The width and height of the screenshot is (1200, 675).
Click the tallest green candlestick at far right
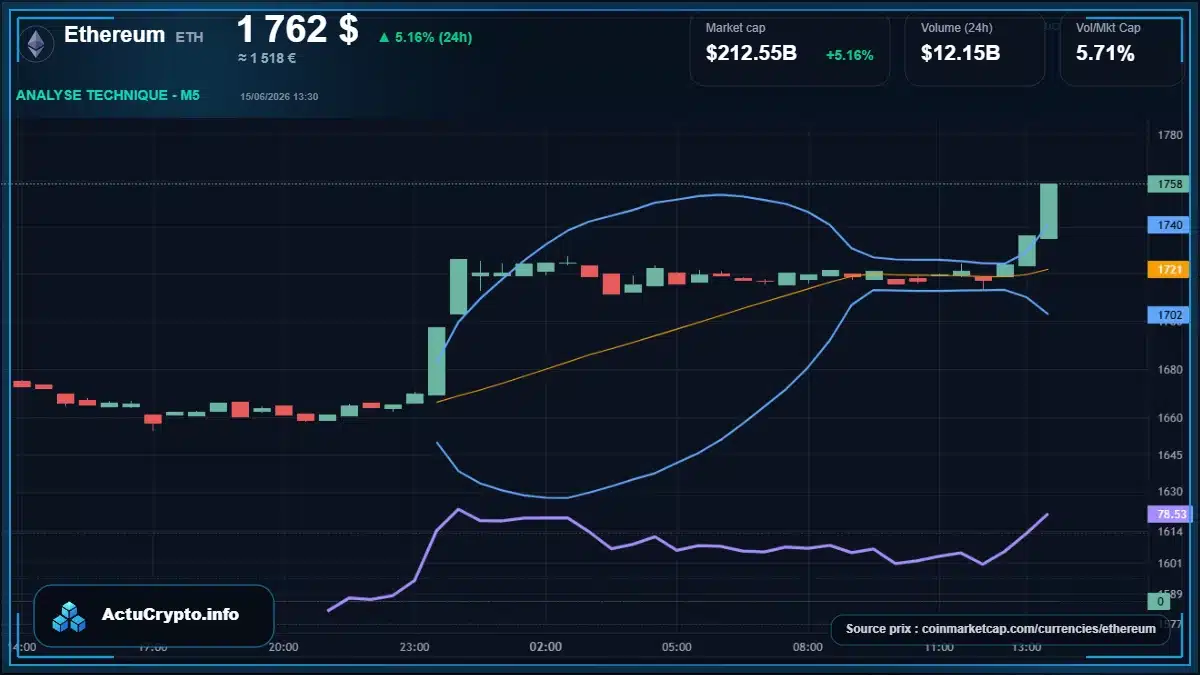coord(1049,211)
